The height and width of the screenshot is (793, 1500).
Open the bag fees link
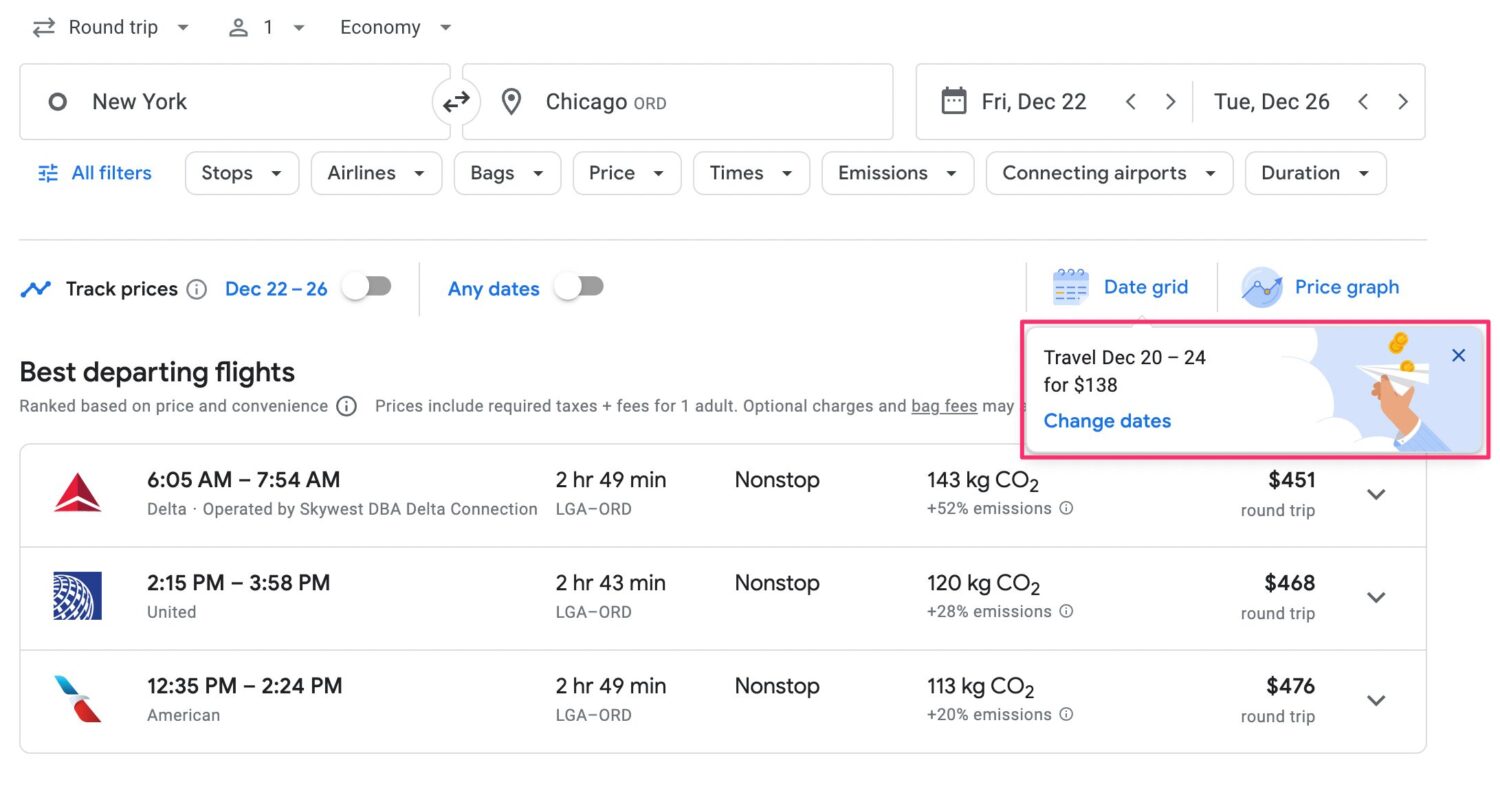click(x=944, y=406)
